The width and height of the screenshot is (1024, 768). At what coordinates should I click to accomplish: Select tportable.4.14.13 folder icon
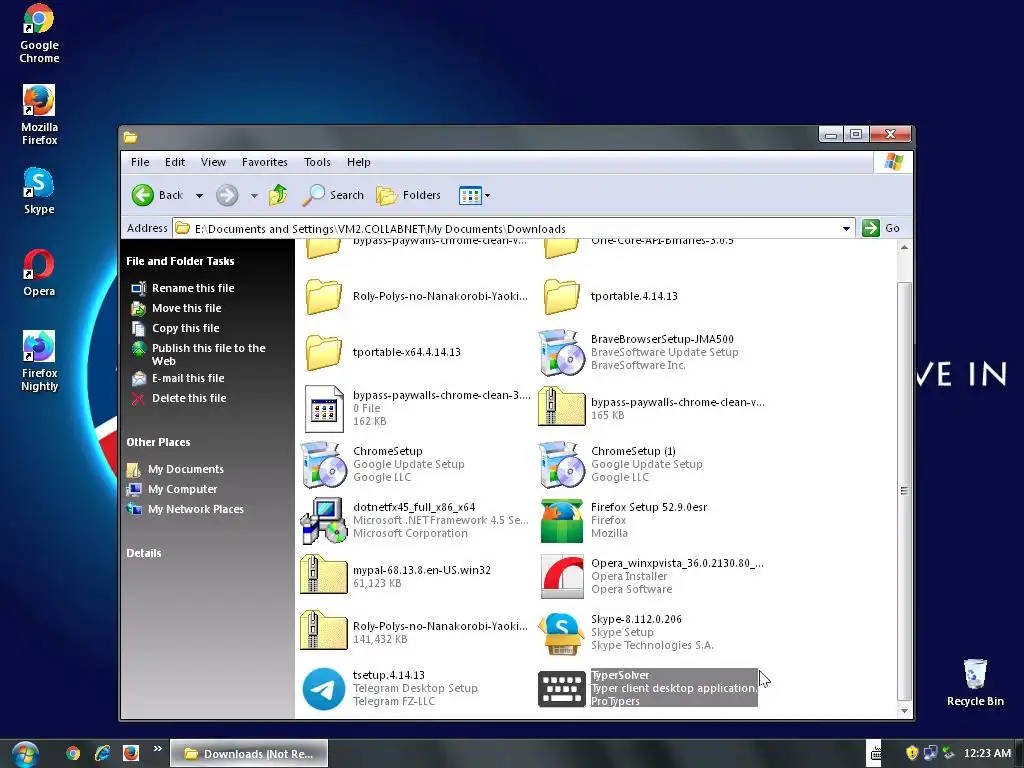pos(561,296)
